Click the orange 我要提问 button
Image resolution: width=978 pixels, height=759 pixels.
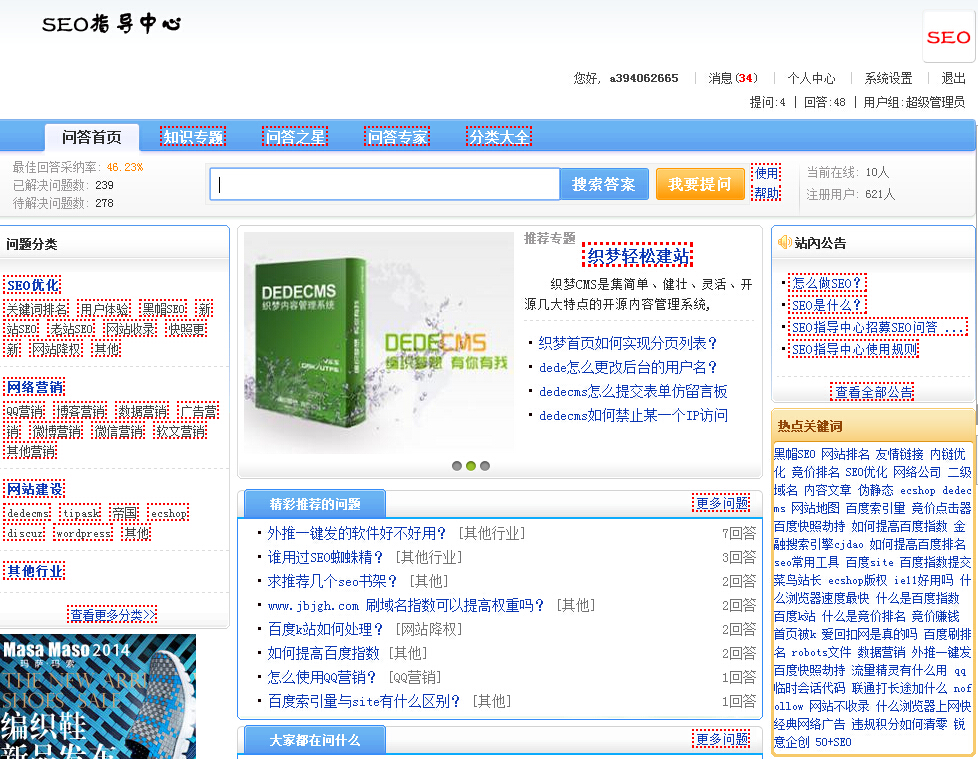(x=700, y=184)
